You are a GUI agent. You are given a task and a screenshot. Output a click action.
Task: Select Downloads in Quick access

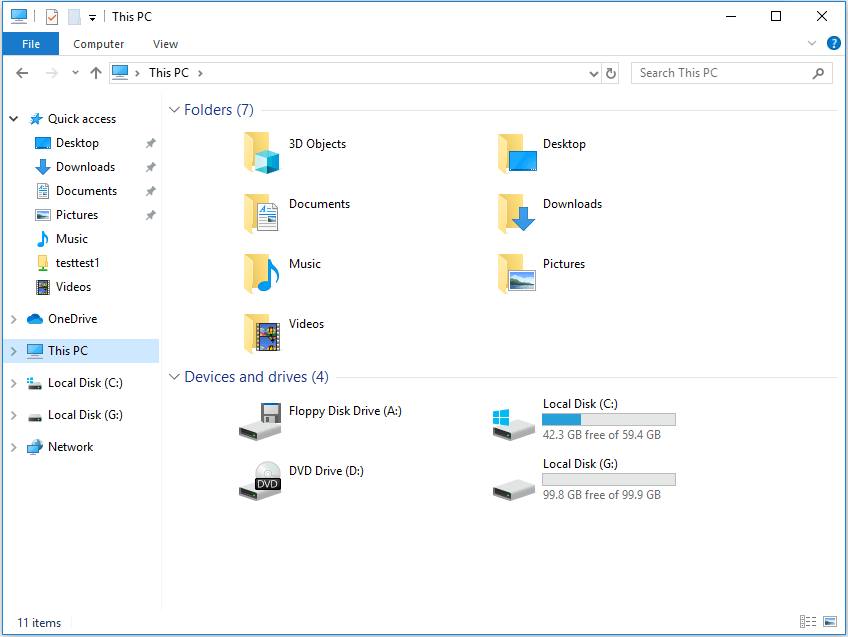85,167
